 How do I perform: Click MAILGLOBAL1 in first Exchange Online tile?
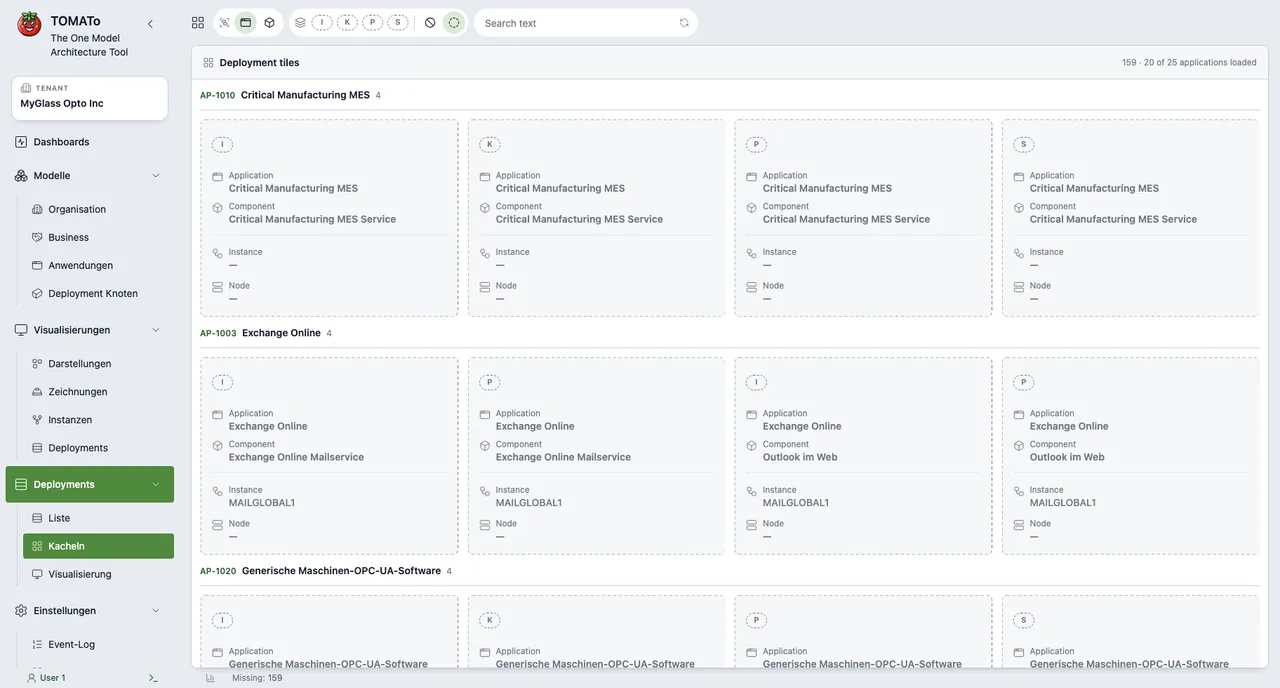[262, 503]
